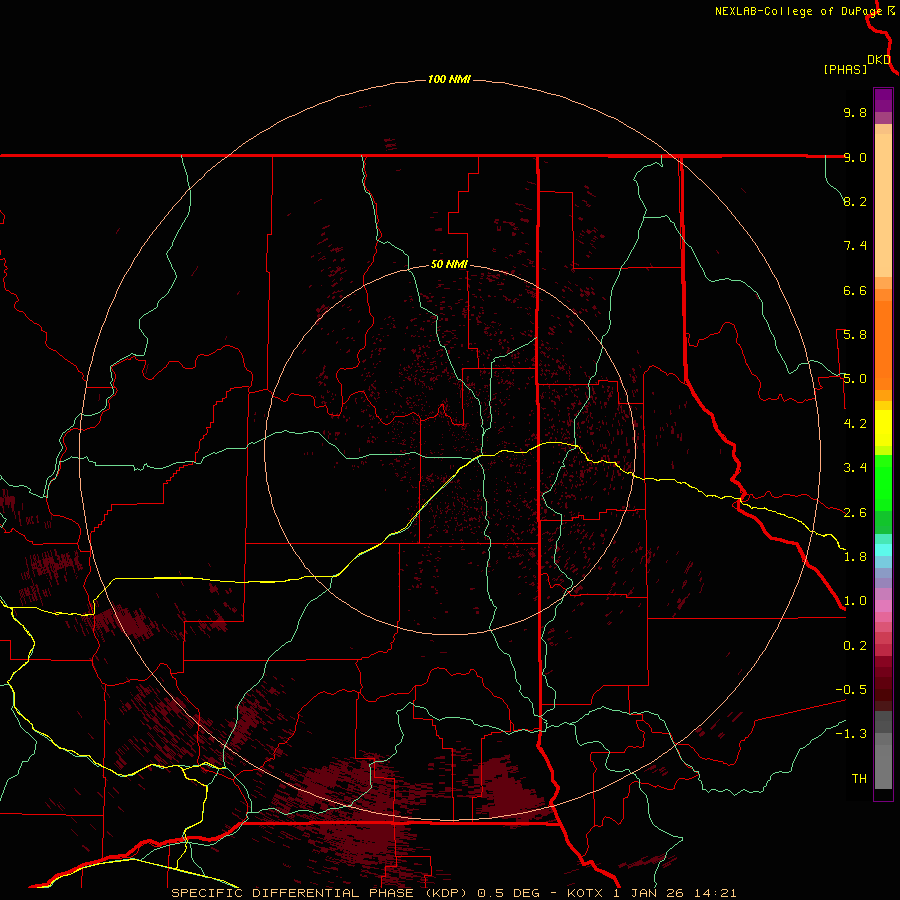Pick the purple top segment of color bar

coord(883,100)
